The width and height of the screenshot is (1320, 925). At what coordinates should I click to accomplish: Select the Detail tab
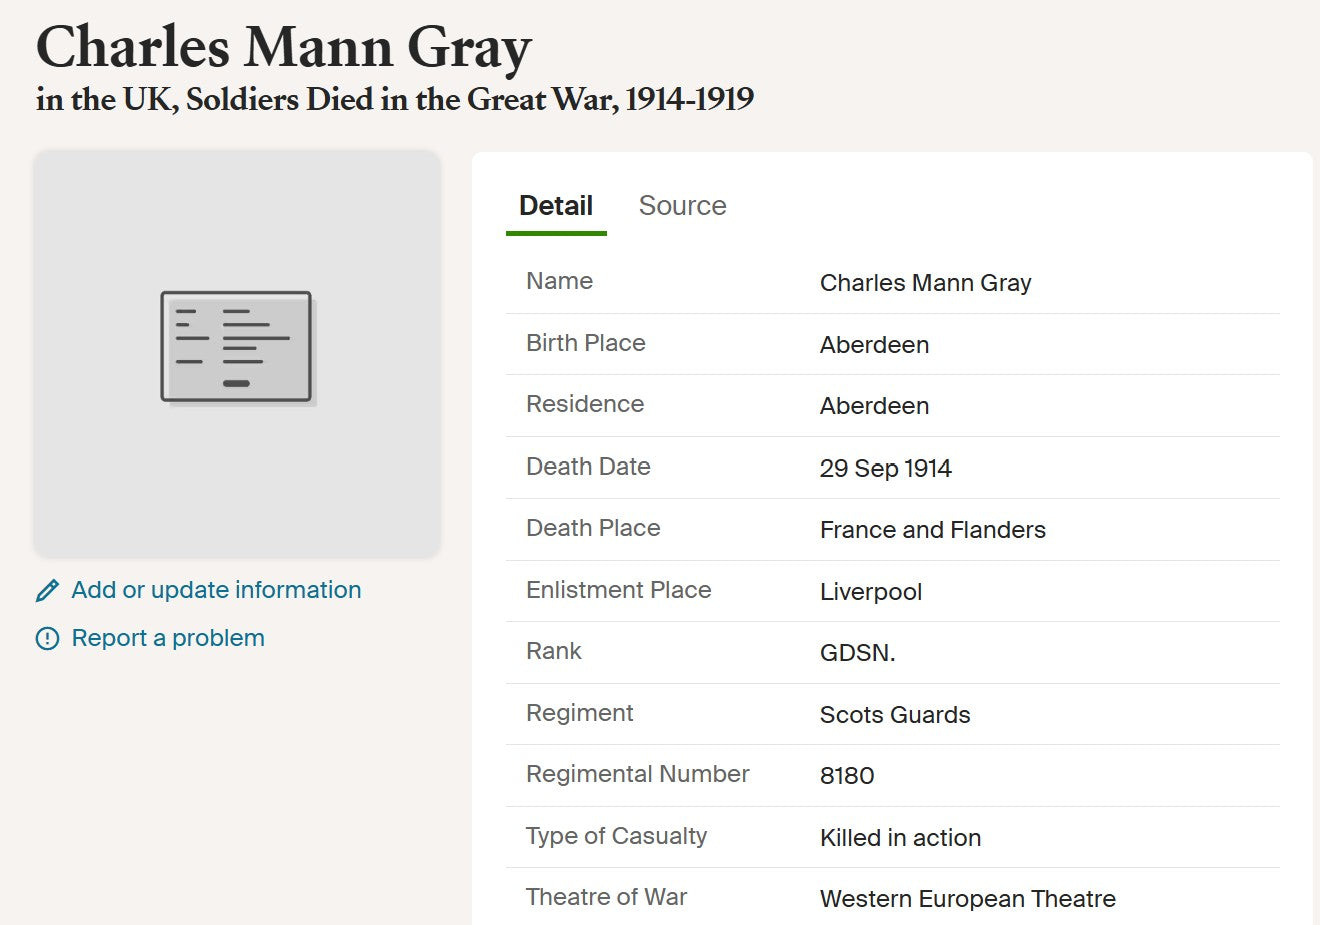[556, 206]
